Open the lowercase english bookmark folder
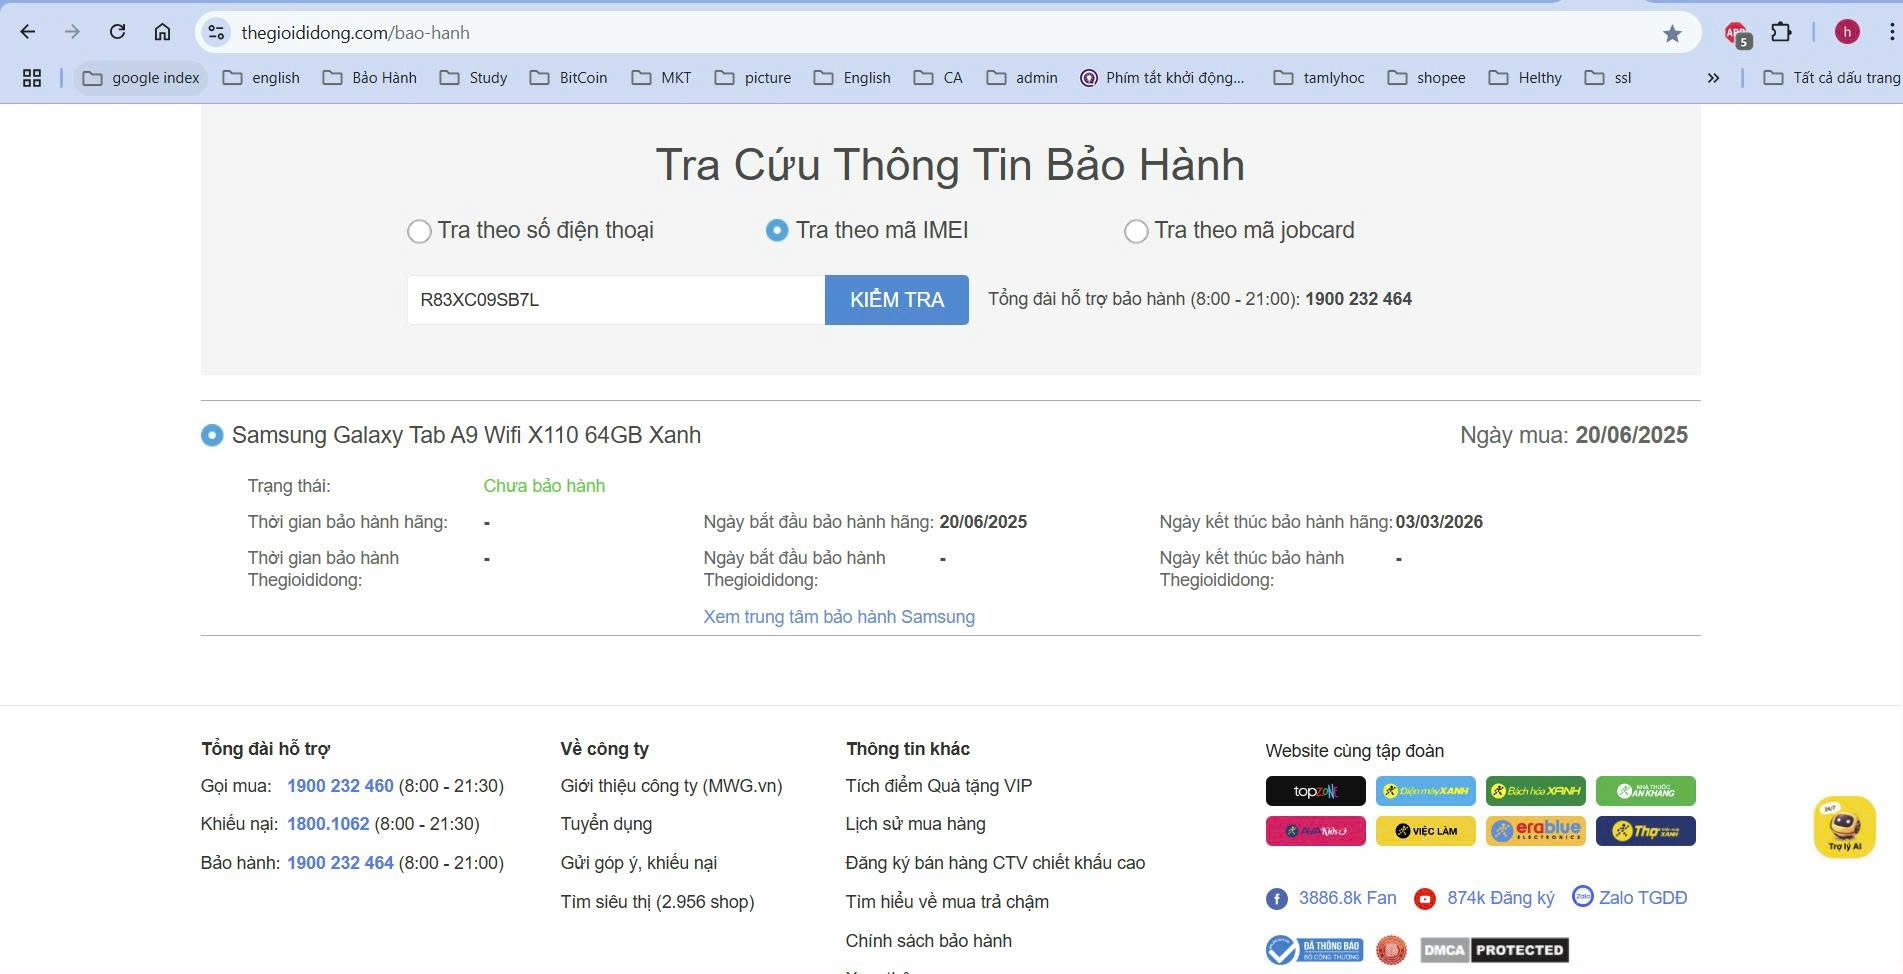This screenshot has width=1903, height=974. [x=261, y=78]
